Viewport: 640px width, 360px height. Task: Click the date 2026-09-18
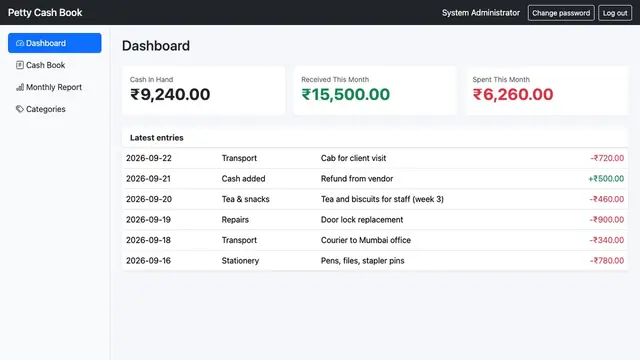[148, 240]
